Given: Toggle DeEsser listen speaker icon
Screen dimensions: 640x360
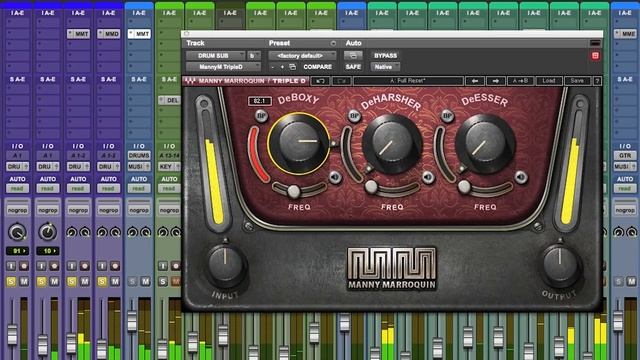Looking at the screenshot, I should [x=521, y=177].
